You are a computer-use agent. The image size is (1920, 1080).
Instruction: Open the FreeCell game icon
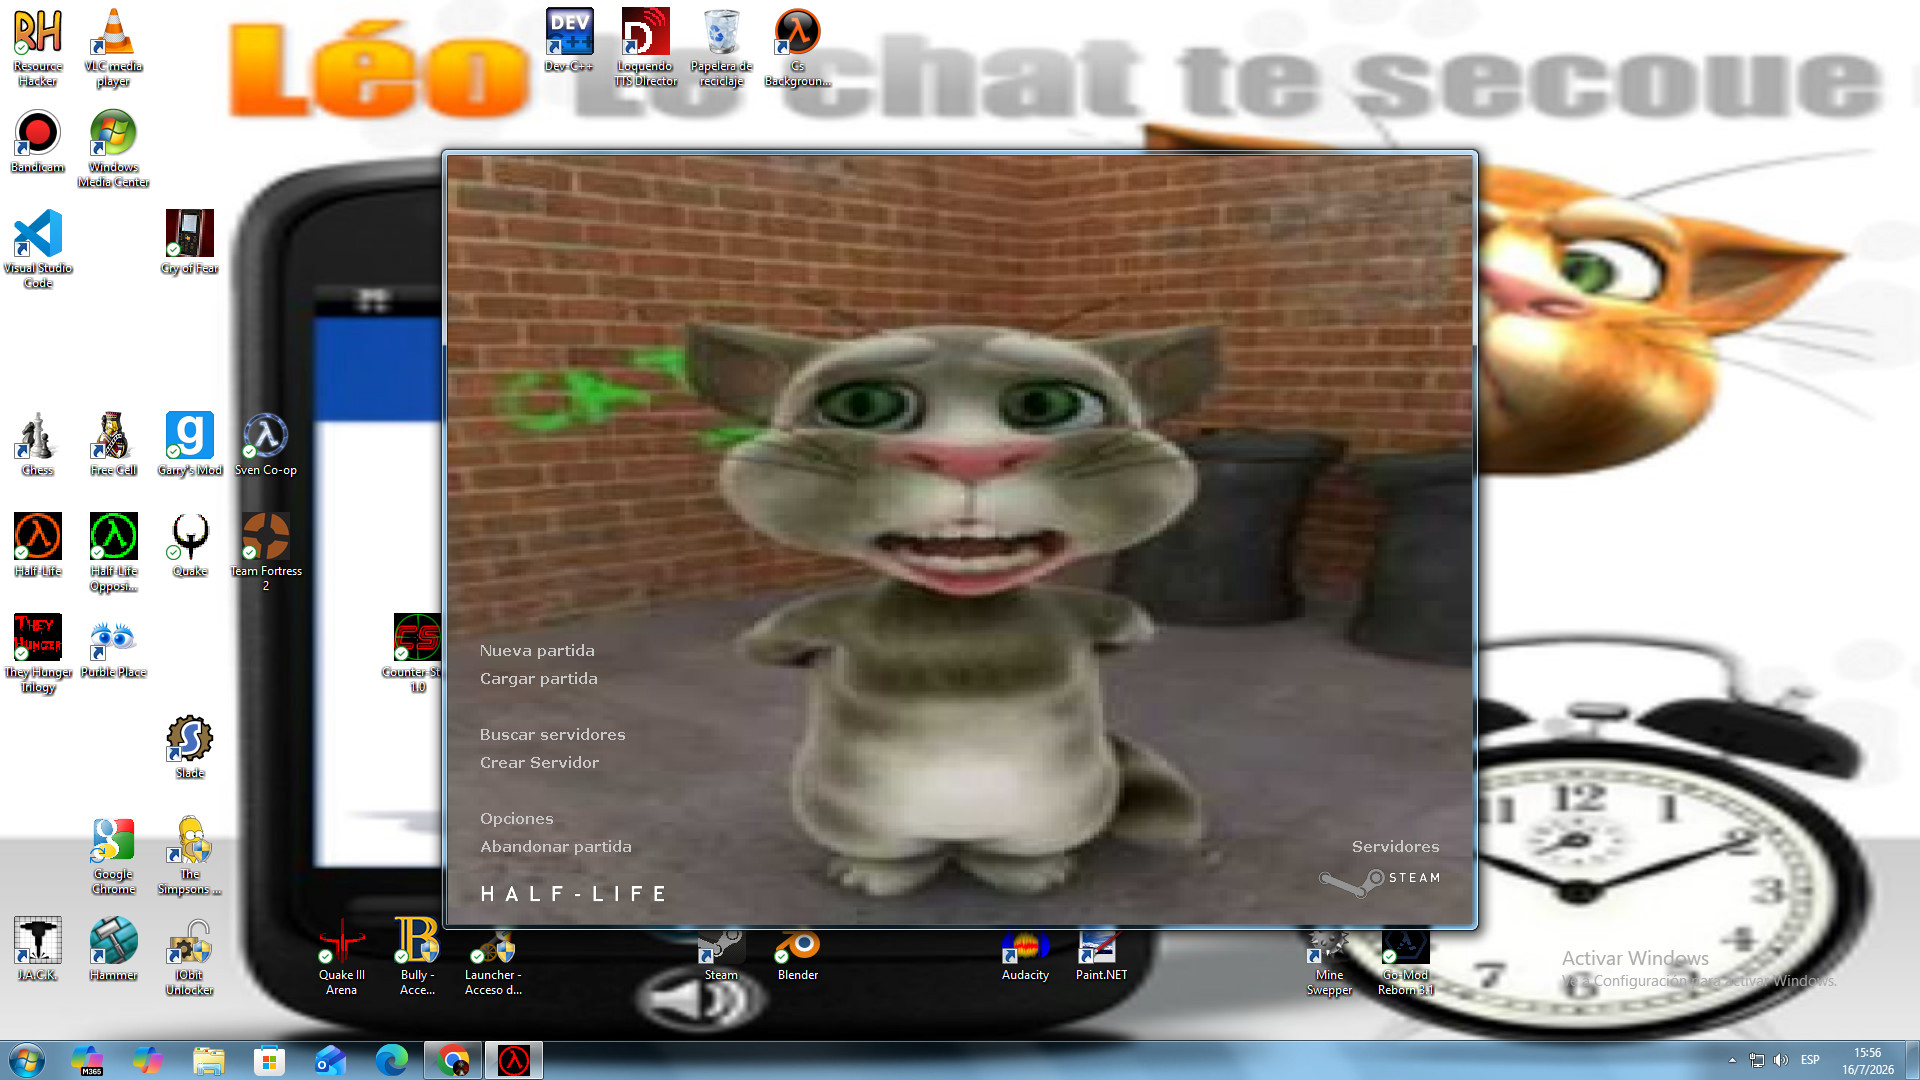113,444
